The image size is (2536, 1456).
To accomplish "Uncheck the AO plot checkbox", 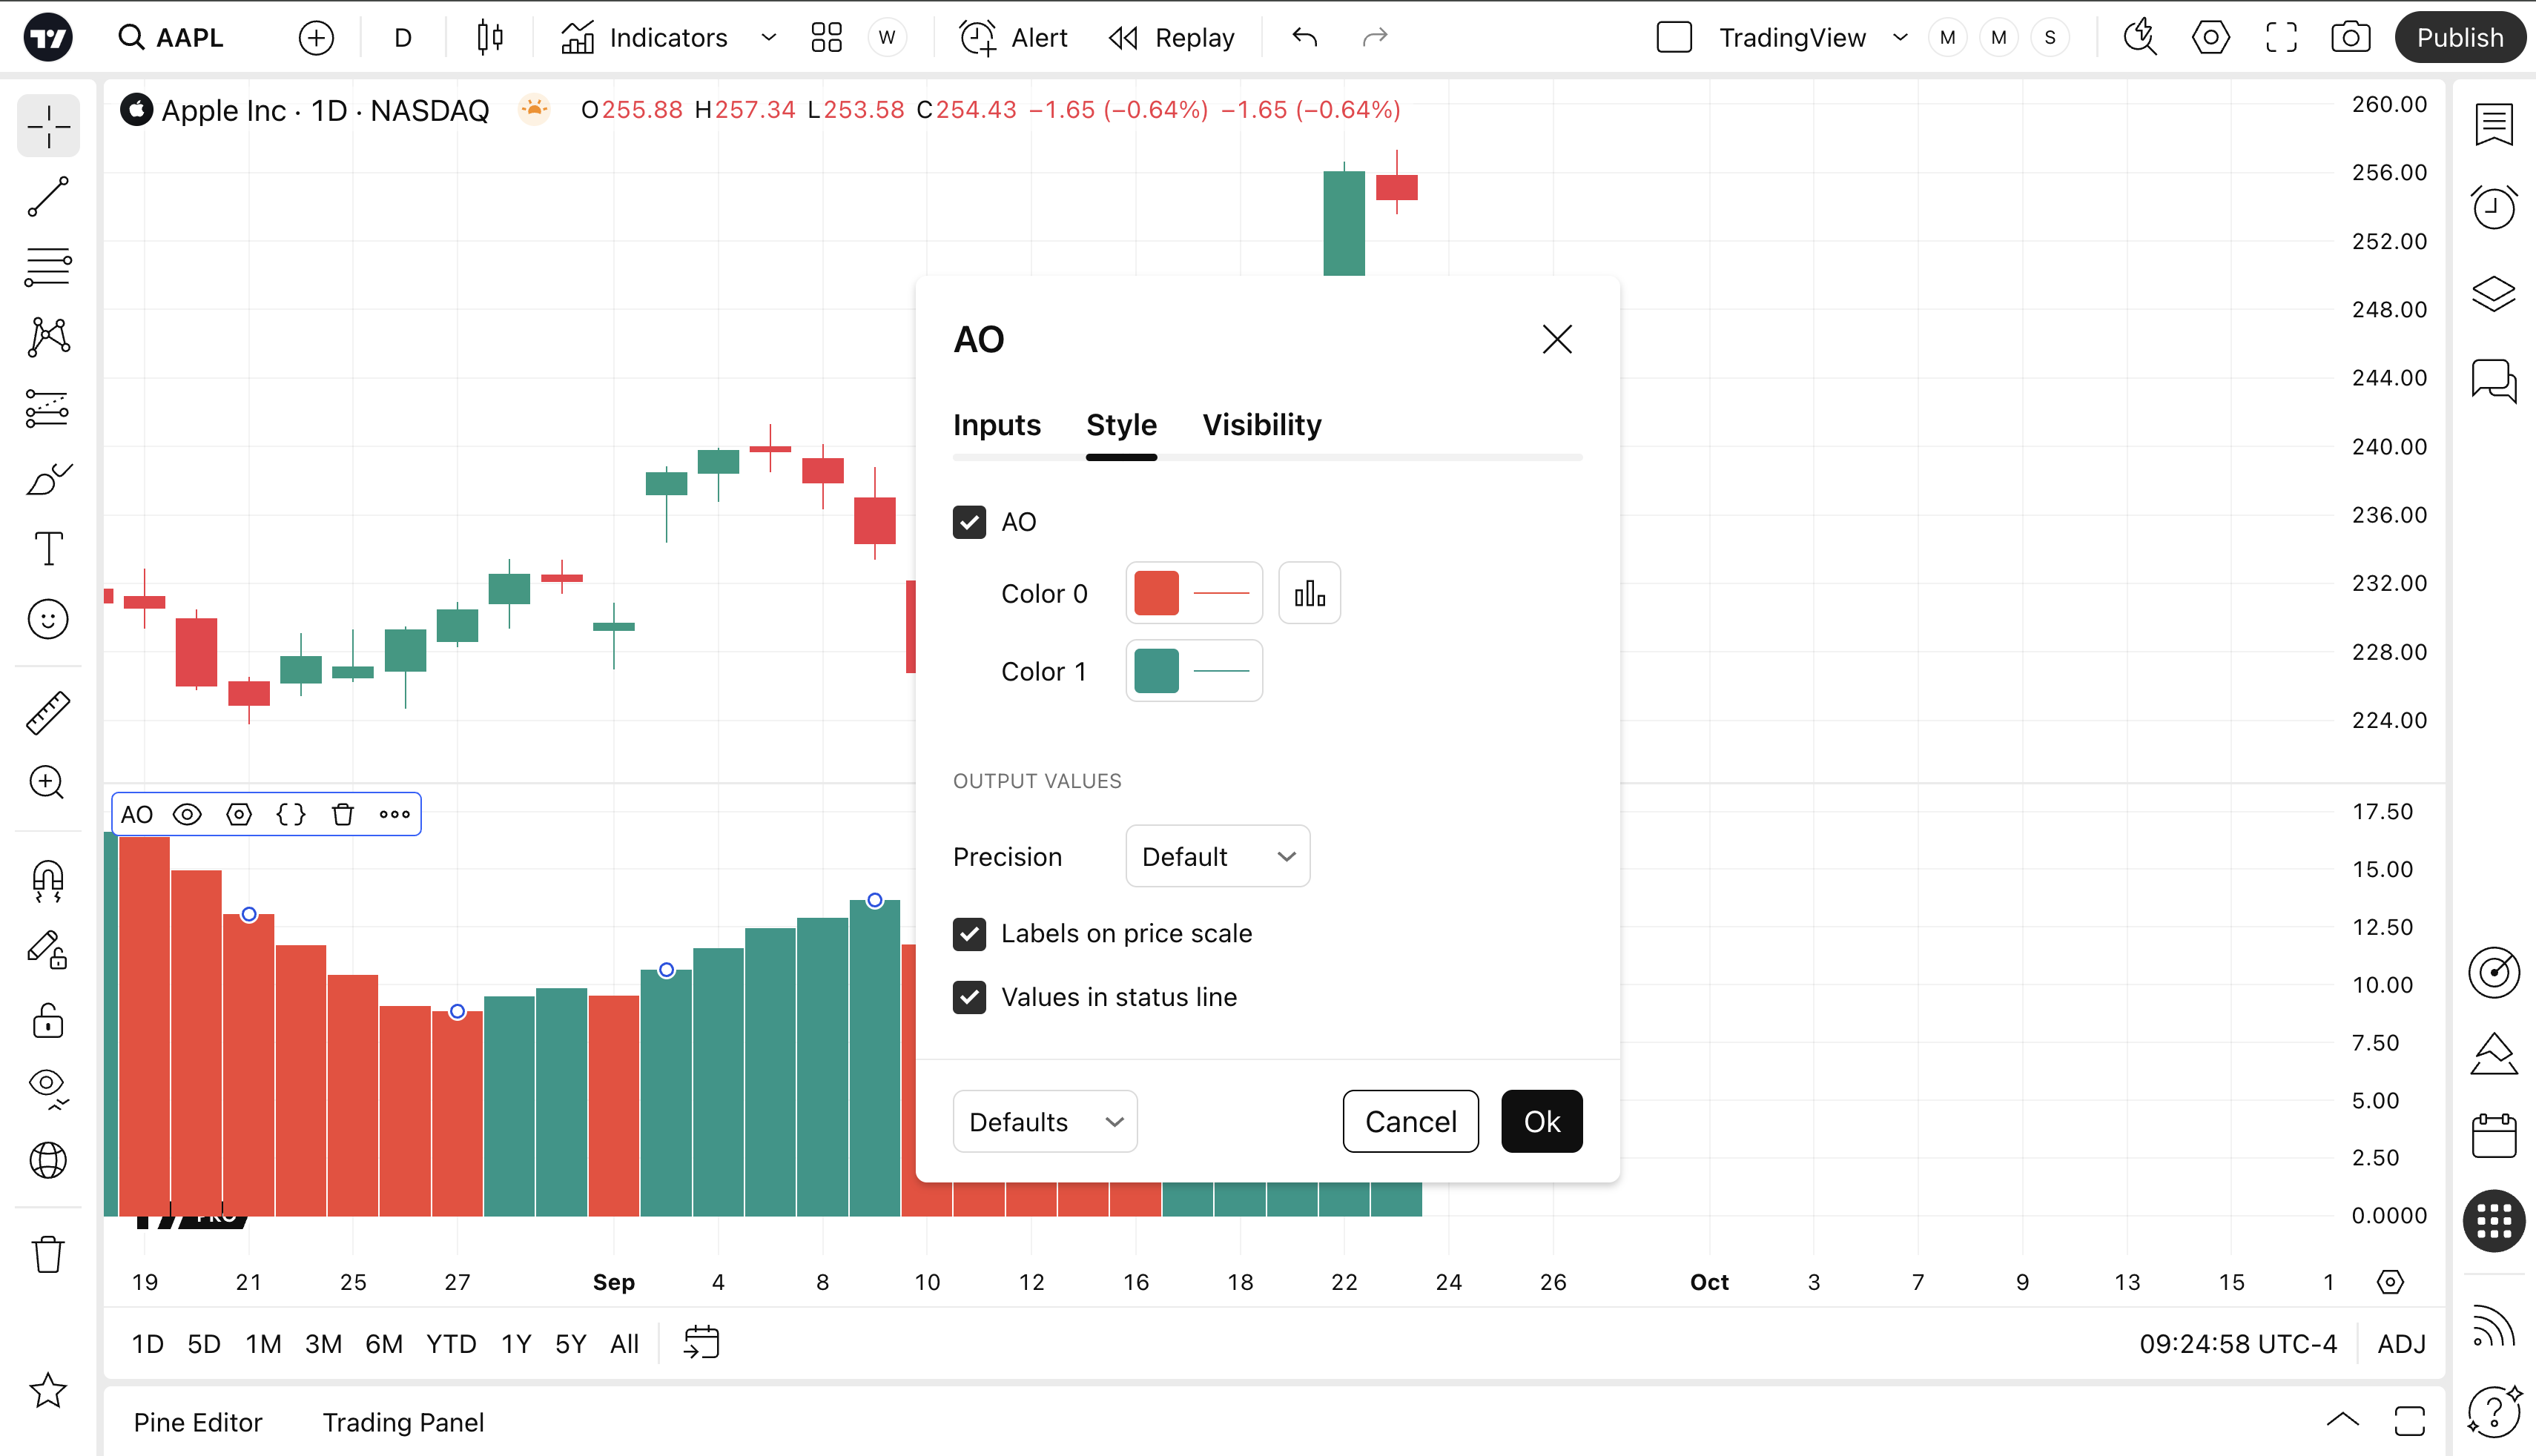I will pyautogui.click(x=969, y=522).
